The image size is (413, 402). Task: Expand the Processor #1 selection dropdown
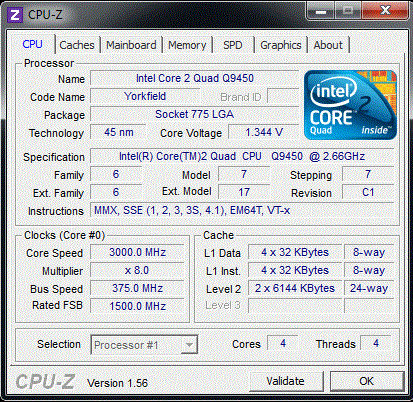click(x=144, y=345)
